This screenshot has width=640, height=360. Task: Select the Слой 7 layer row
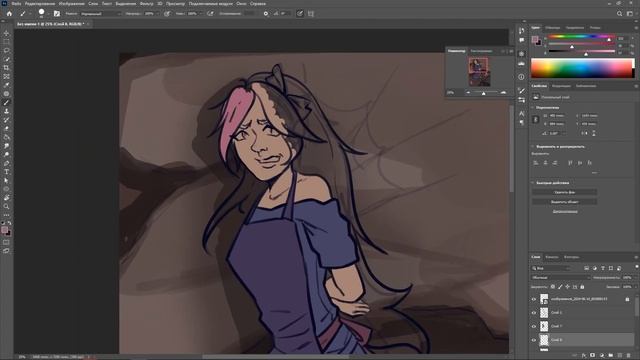point(582,326)
